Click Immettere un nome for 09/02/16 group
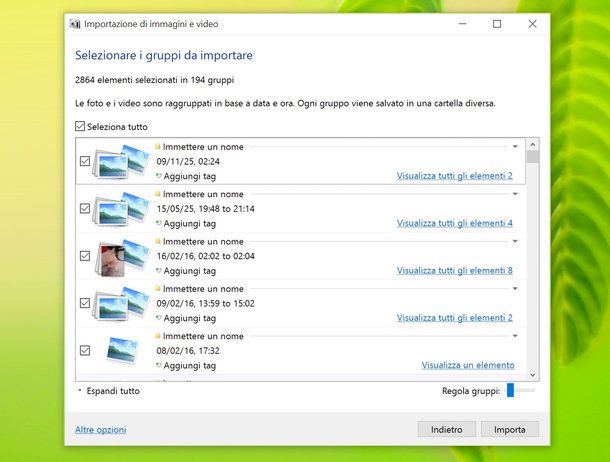 click(203, 289)
